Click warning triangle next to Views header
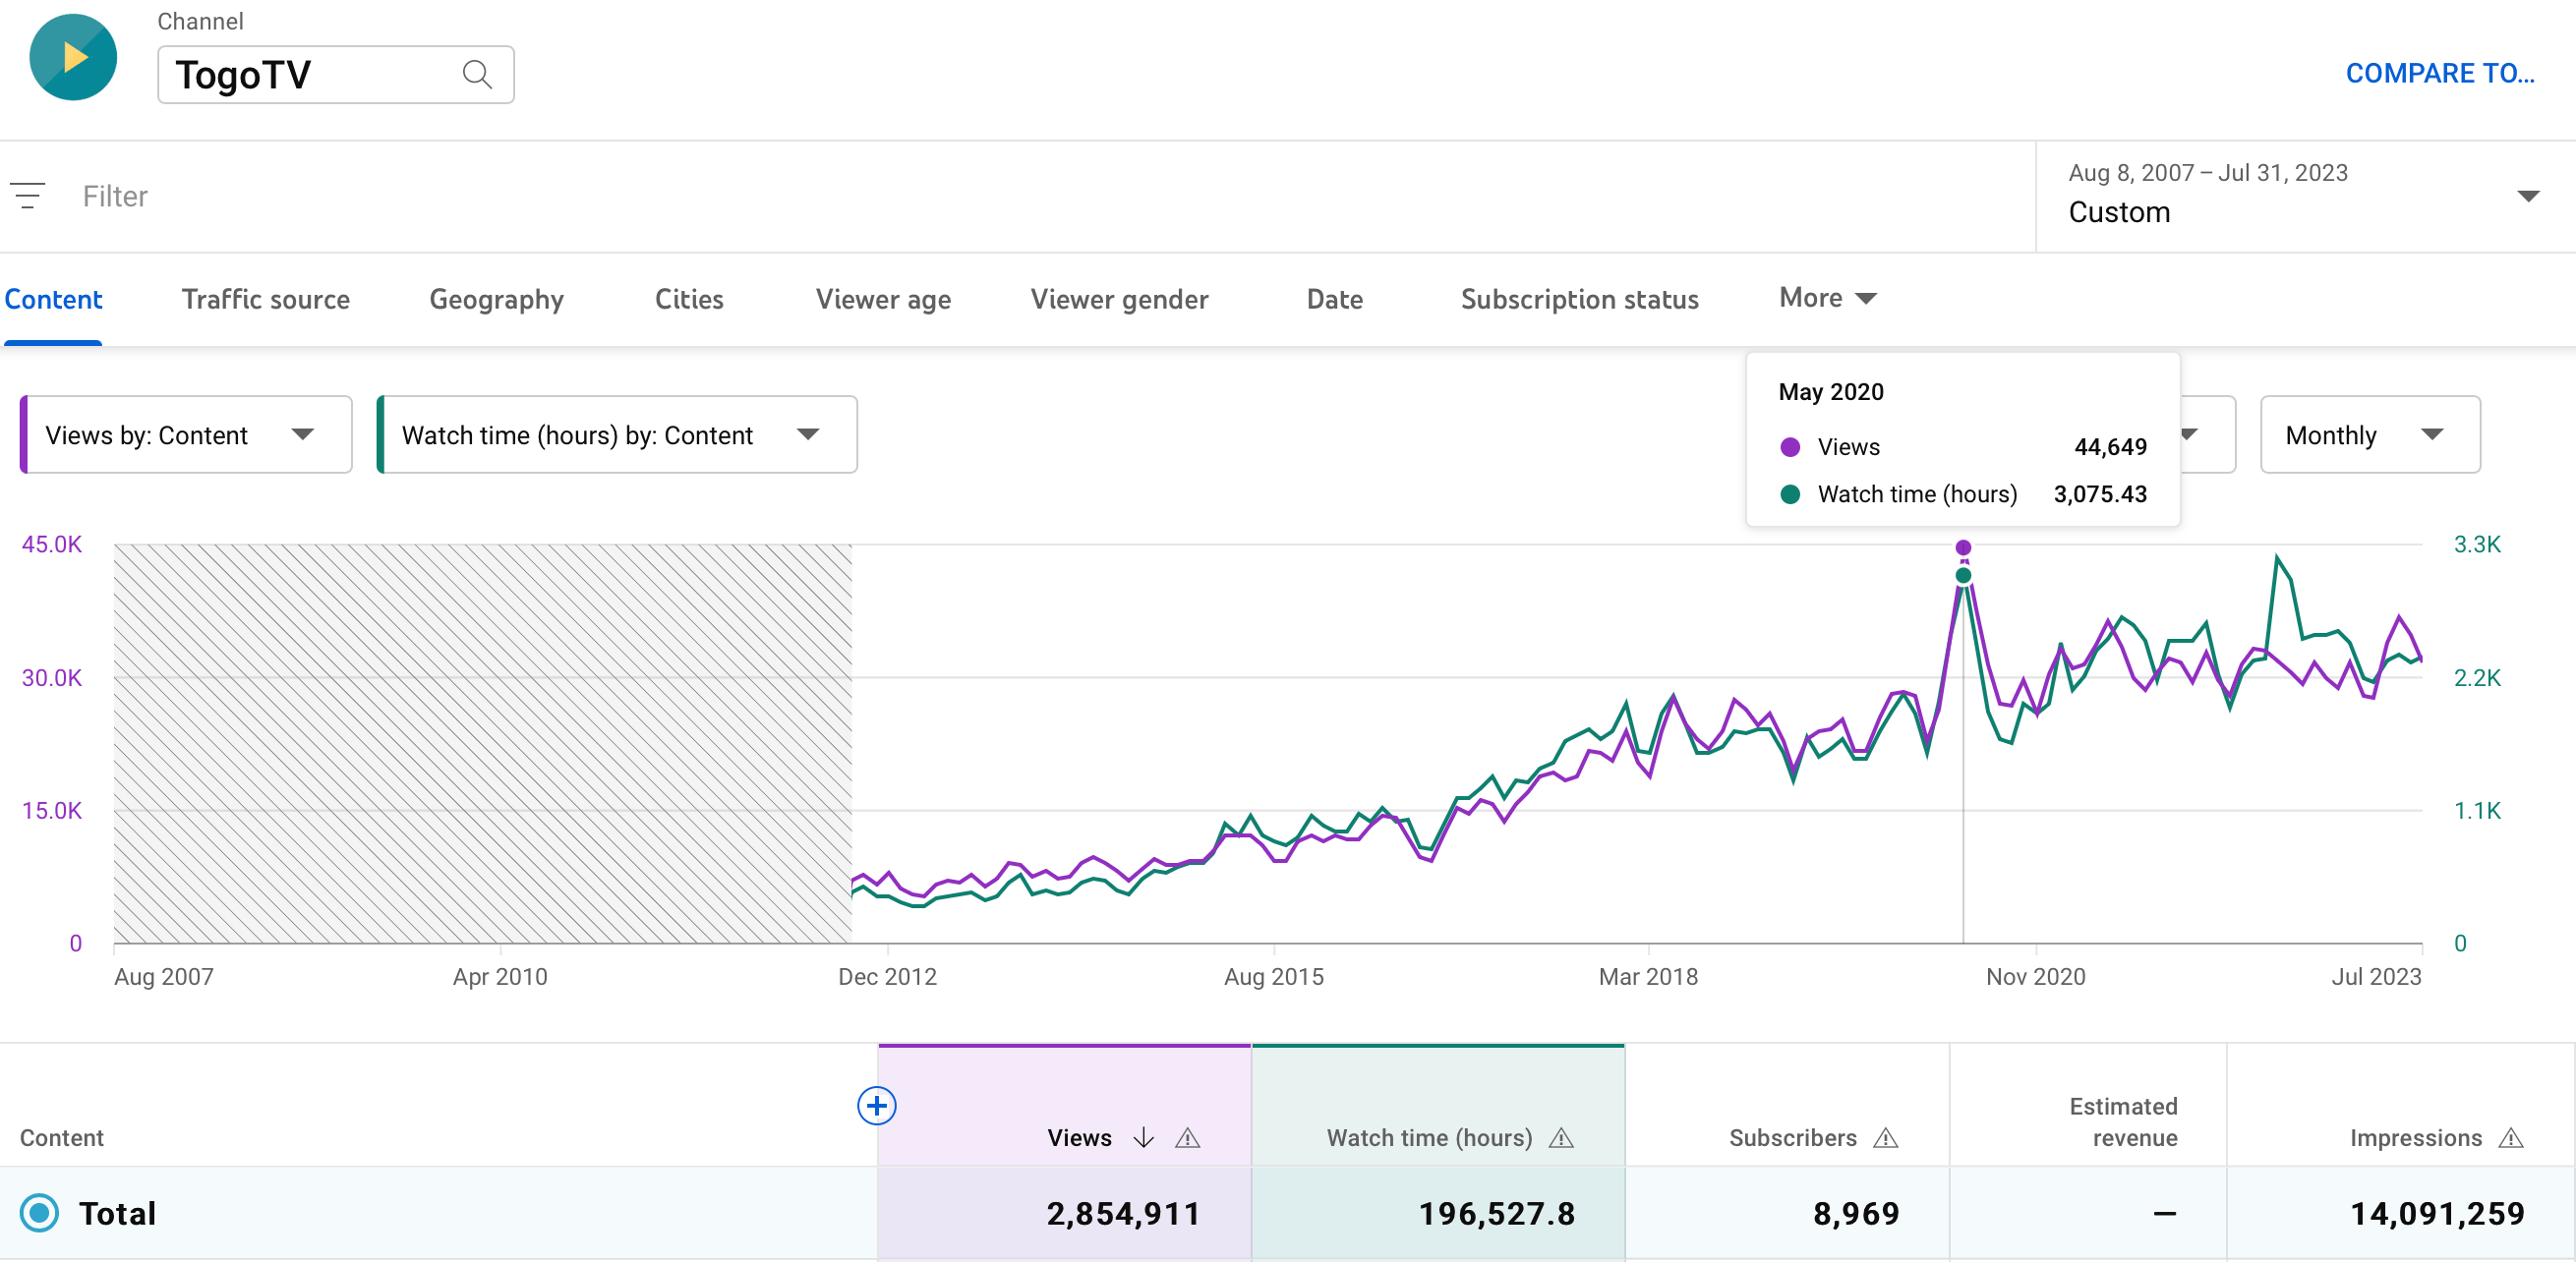Image resolution: width=2576 pixels, height=1262 pixels. point(1187,1138)
